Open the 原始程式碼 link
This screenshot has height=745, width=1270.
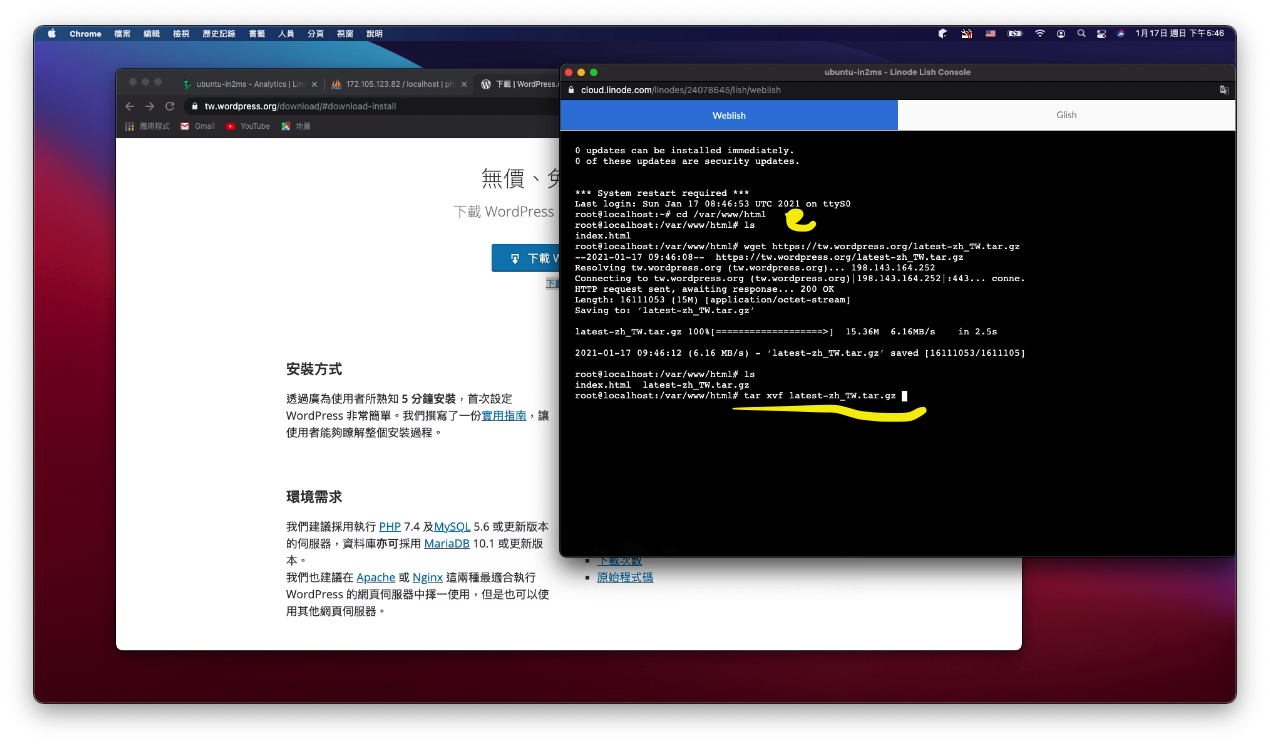click(x=625, y=577)
